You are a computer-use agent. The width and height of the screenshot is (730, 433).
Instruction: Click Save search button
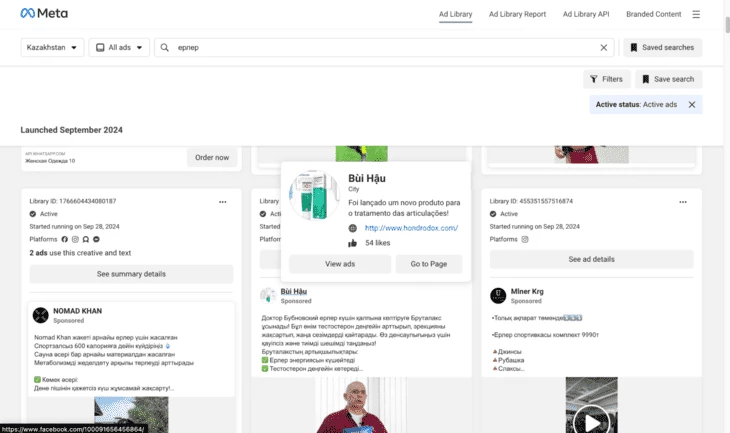pos(669,79)
